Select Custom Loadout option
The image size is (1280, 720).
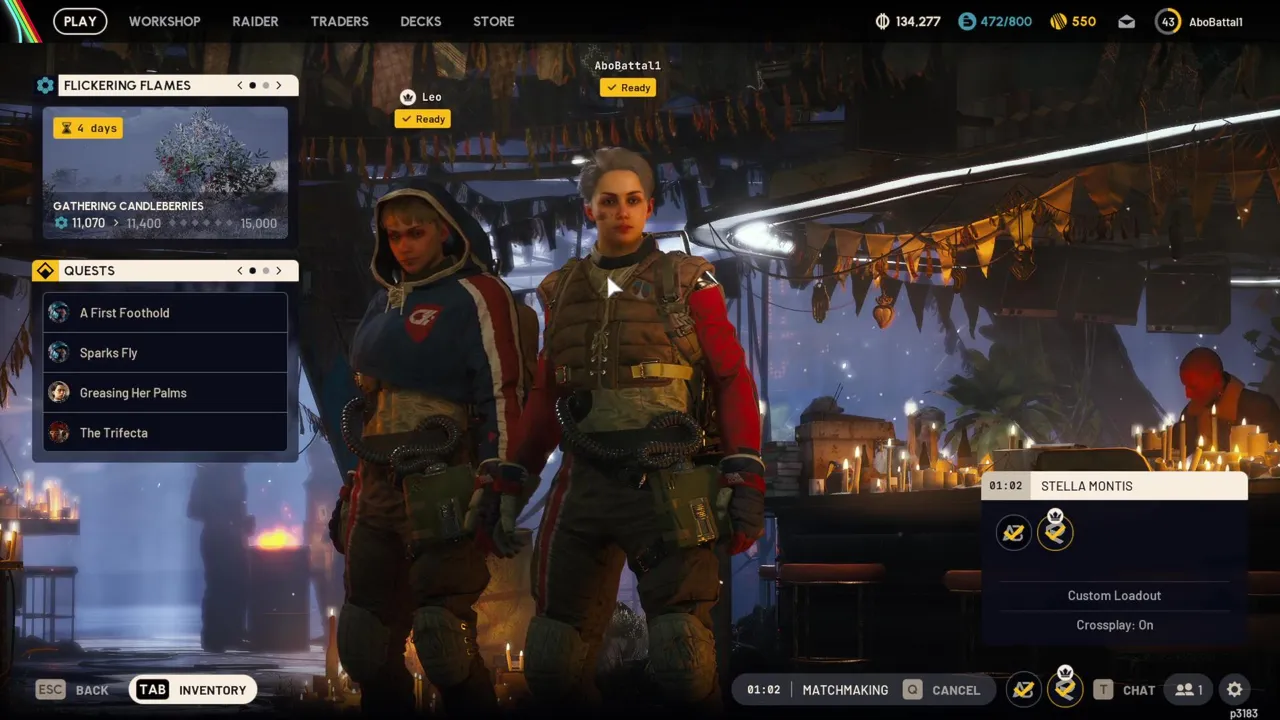click(1114, 596)
